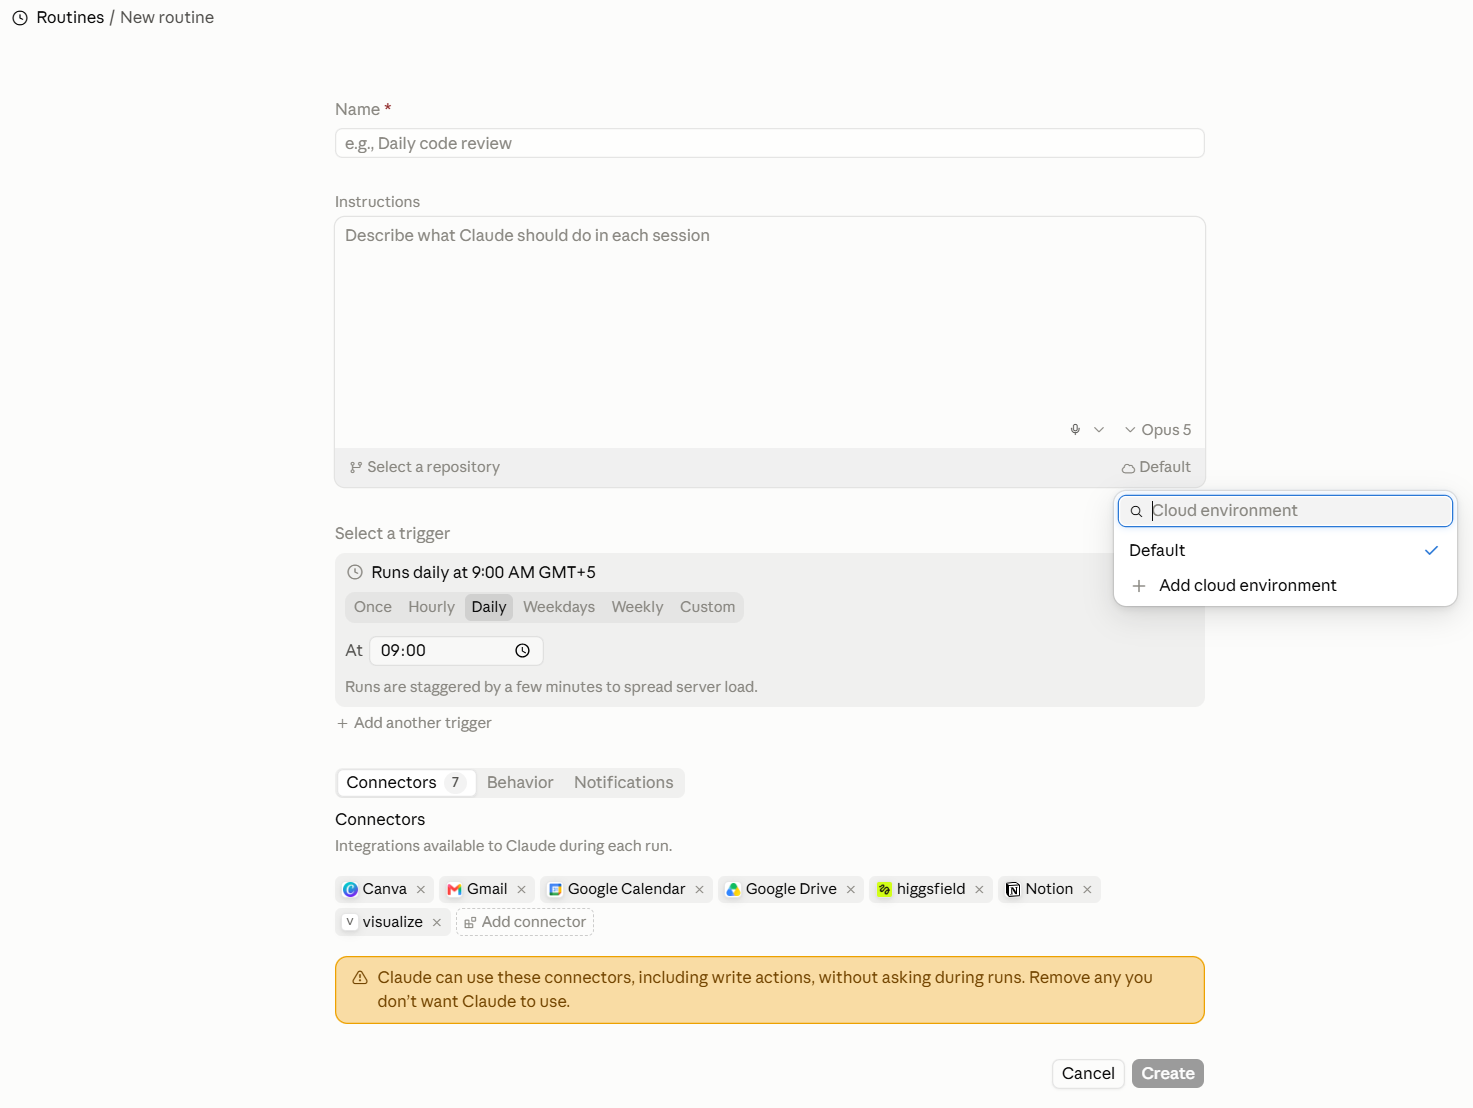
Task: Click the Routines clock icon in breadcrumb
Action: point(20,18)
